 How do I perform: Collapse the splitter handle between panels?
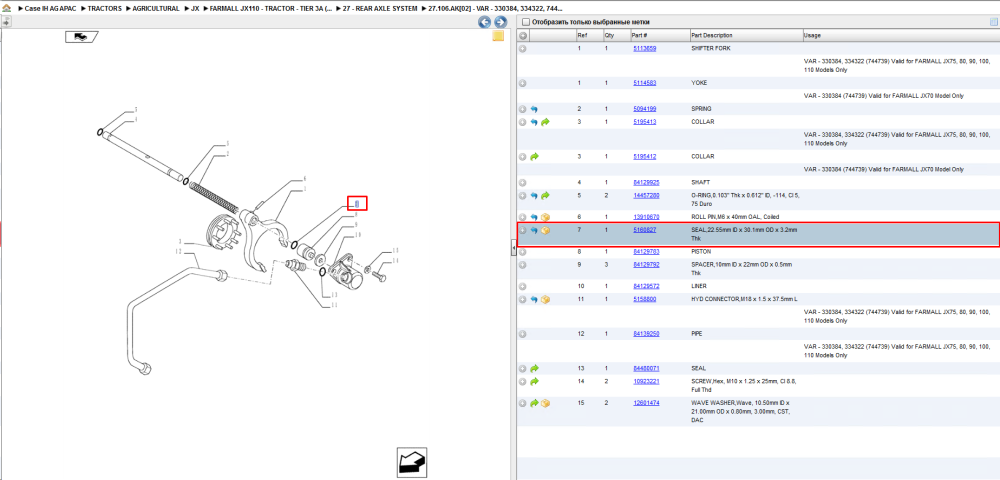coord(513,249)
